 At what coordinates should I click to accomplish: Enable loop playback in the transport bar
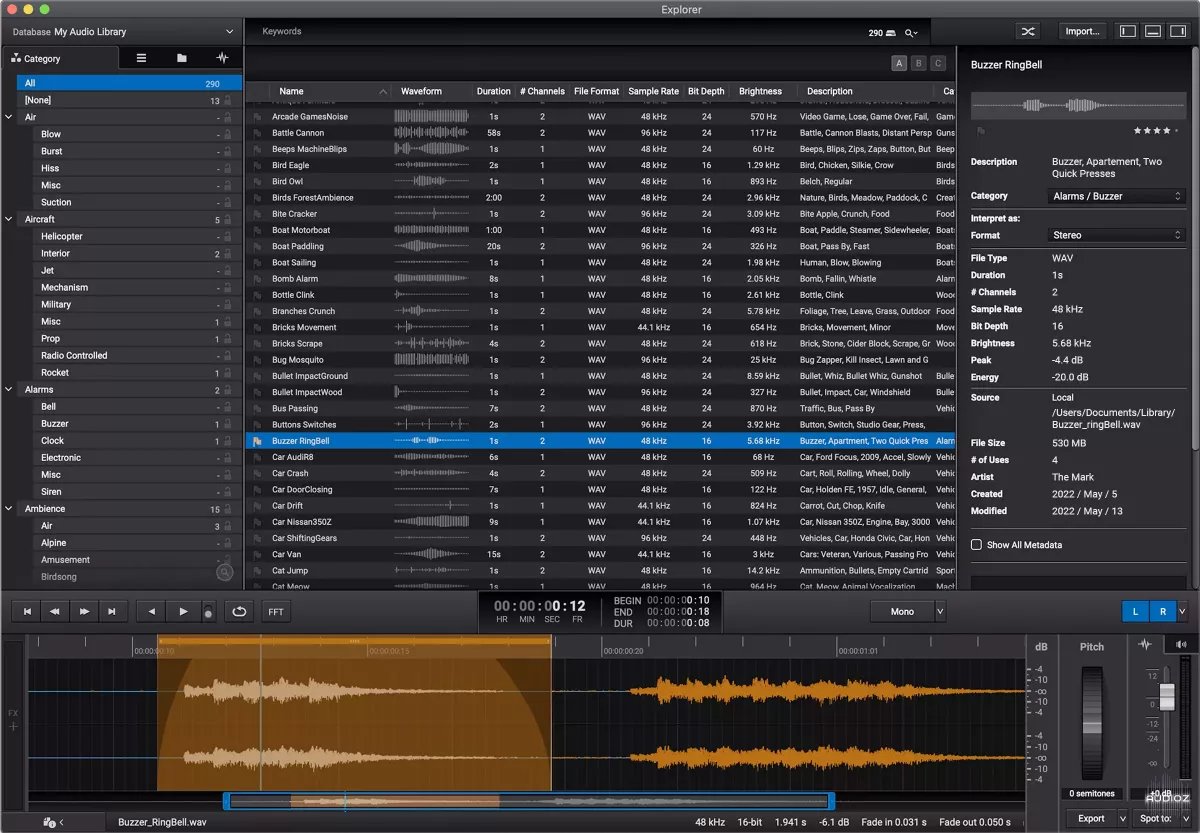tap(239, 611)
